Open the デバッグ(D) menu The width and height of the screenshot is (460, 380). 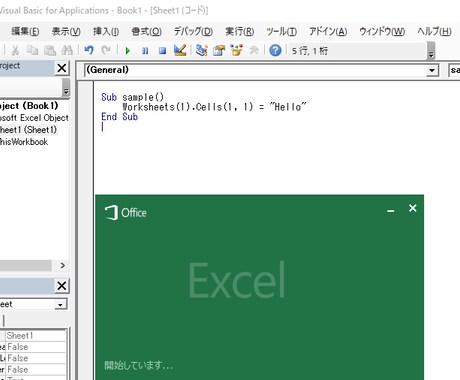tap(193, 31)
